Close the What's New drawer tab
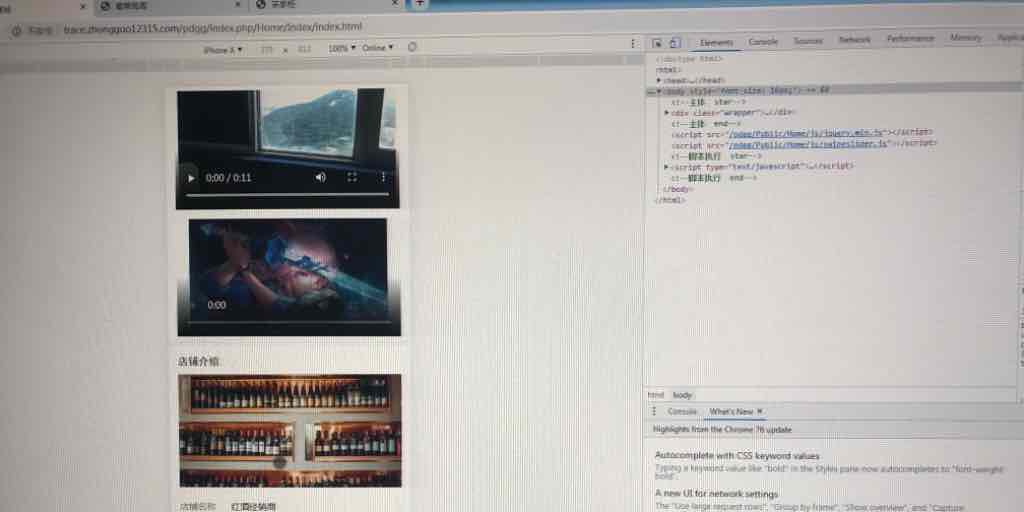1024x512 pixels. pos(760,411)
